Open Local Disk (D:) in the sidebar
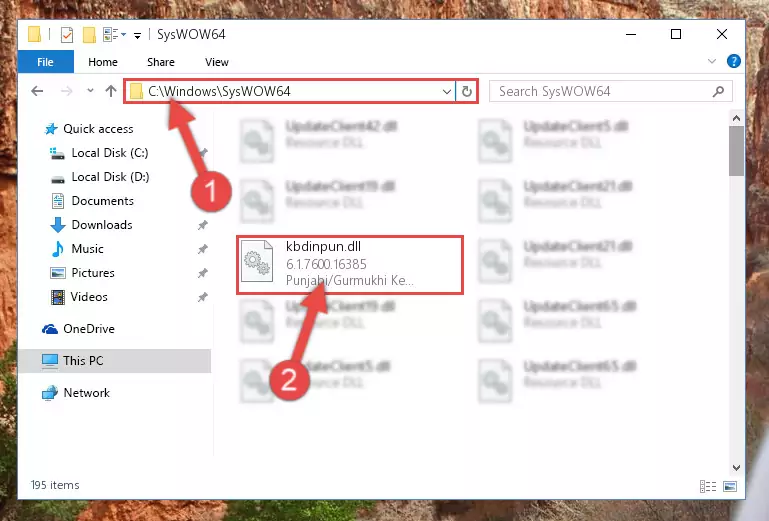 110,177
